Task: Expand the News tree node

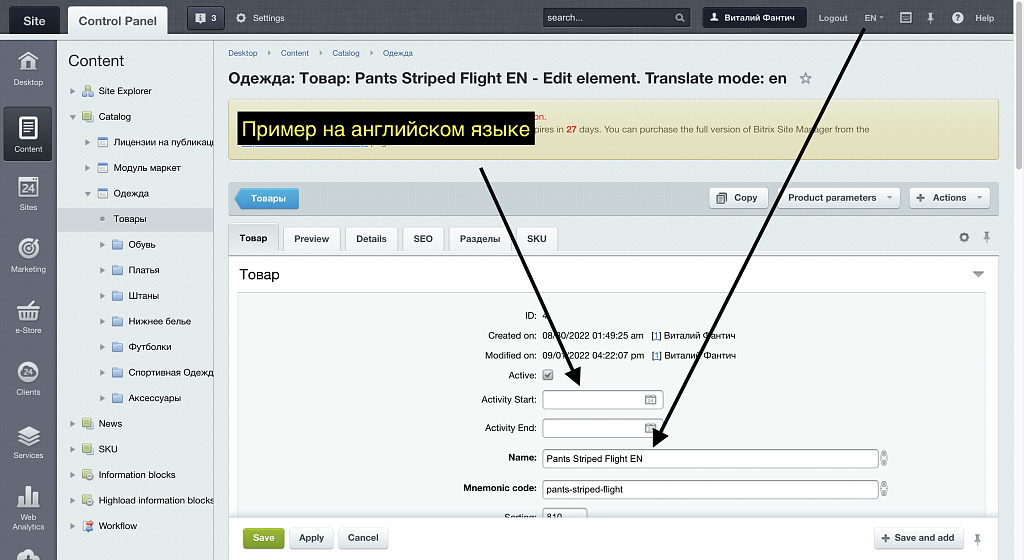Action: click(72, 424)
